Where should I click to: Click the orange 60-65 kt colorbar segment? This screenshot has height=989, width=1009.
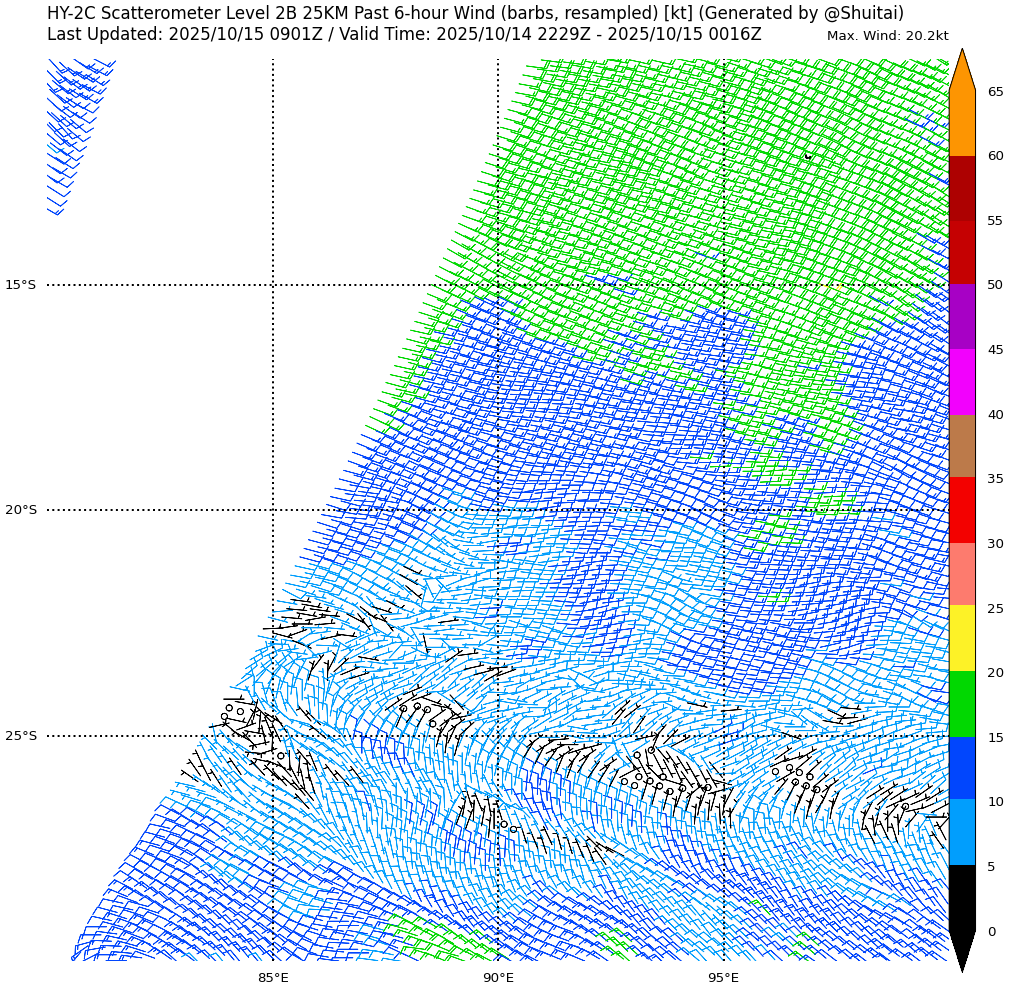point(961,123)
